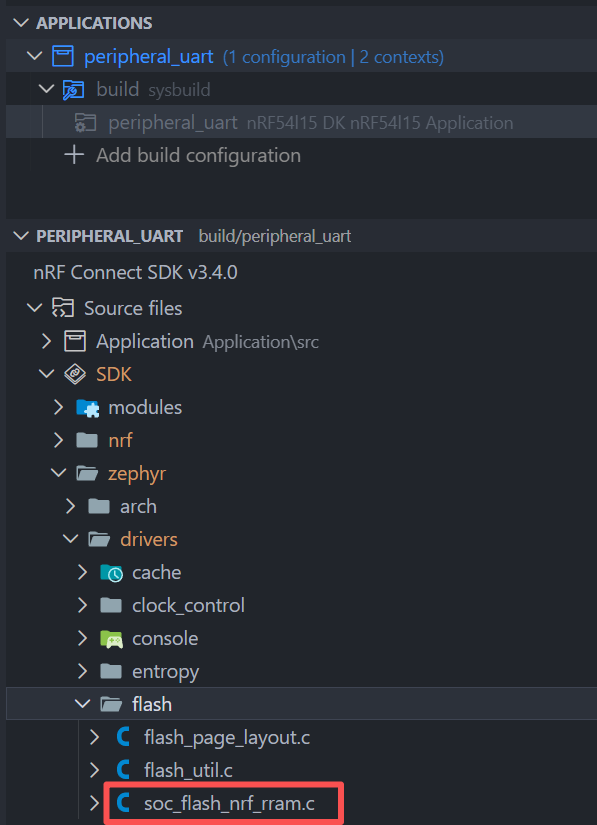
Task: Collapse the APPLICATIONS section
Action: pyautogui.click(x=21, y=23)
